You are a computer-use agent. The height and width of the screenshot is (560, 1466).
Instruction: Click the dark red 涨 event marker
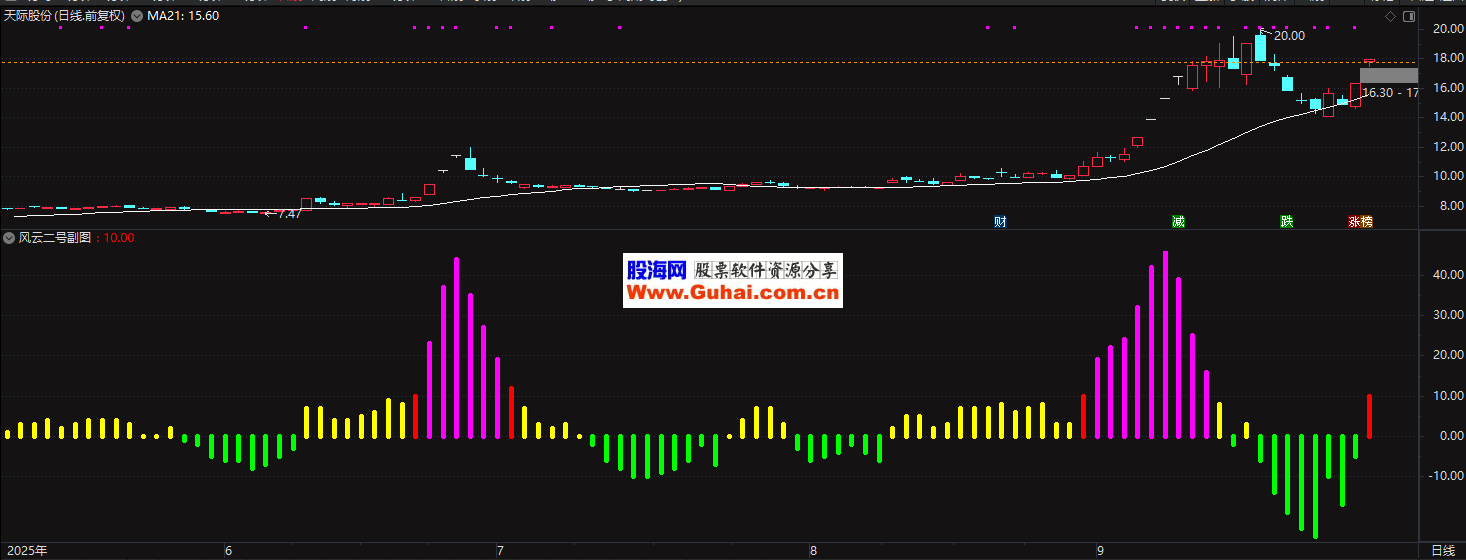pos(1354,221)
